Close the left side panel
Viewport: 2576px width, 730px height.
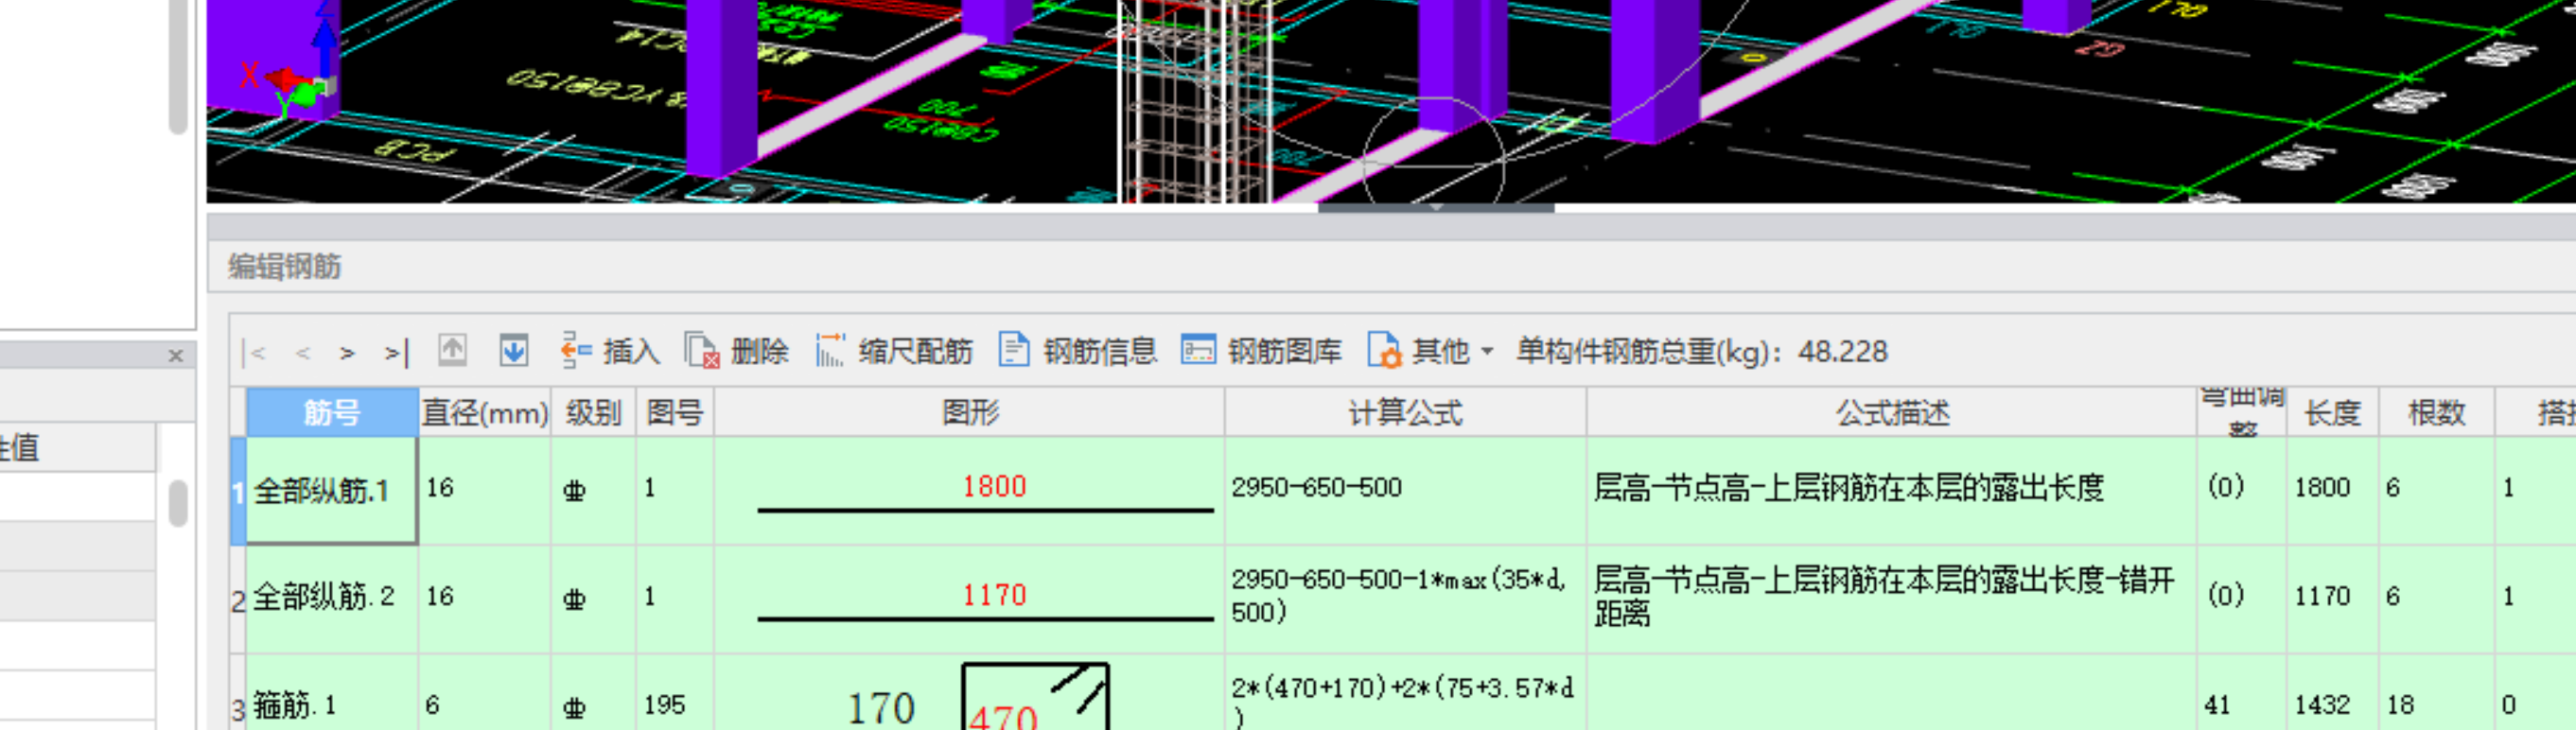tap(176, 355)
